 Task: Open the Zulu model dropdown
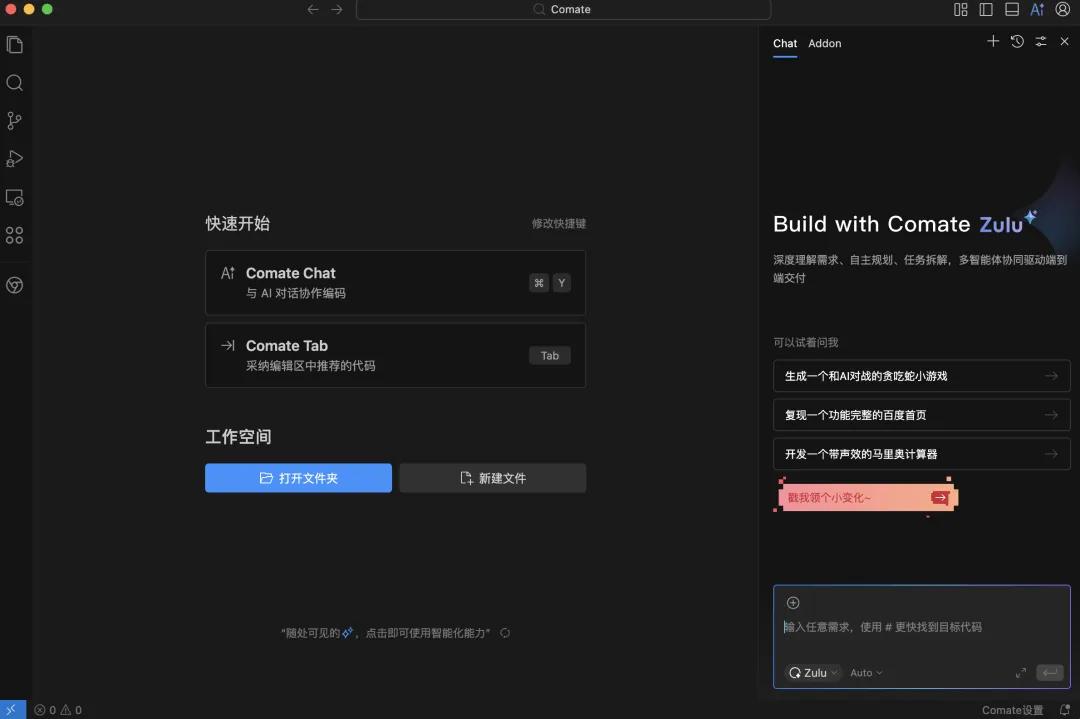click(813, 672)
